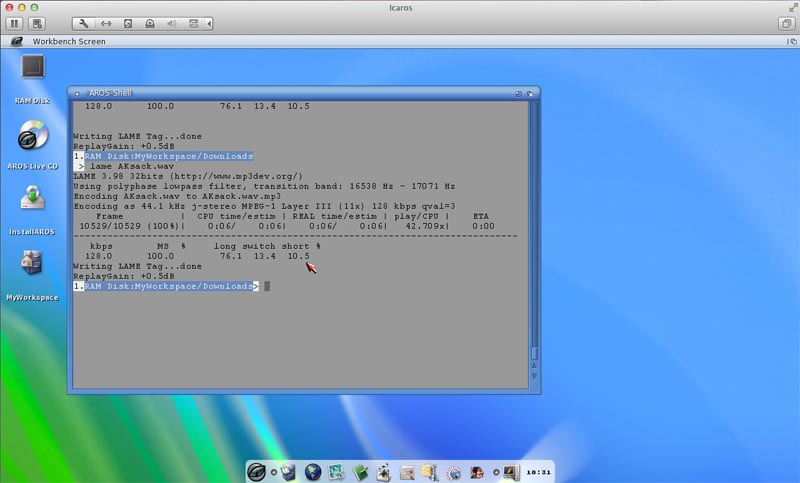Viewport: 800px width, 483px height.
Task: Open the magnifier search icon in dock
Action: pos(453,472)
